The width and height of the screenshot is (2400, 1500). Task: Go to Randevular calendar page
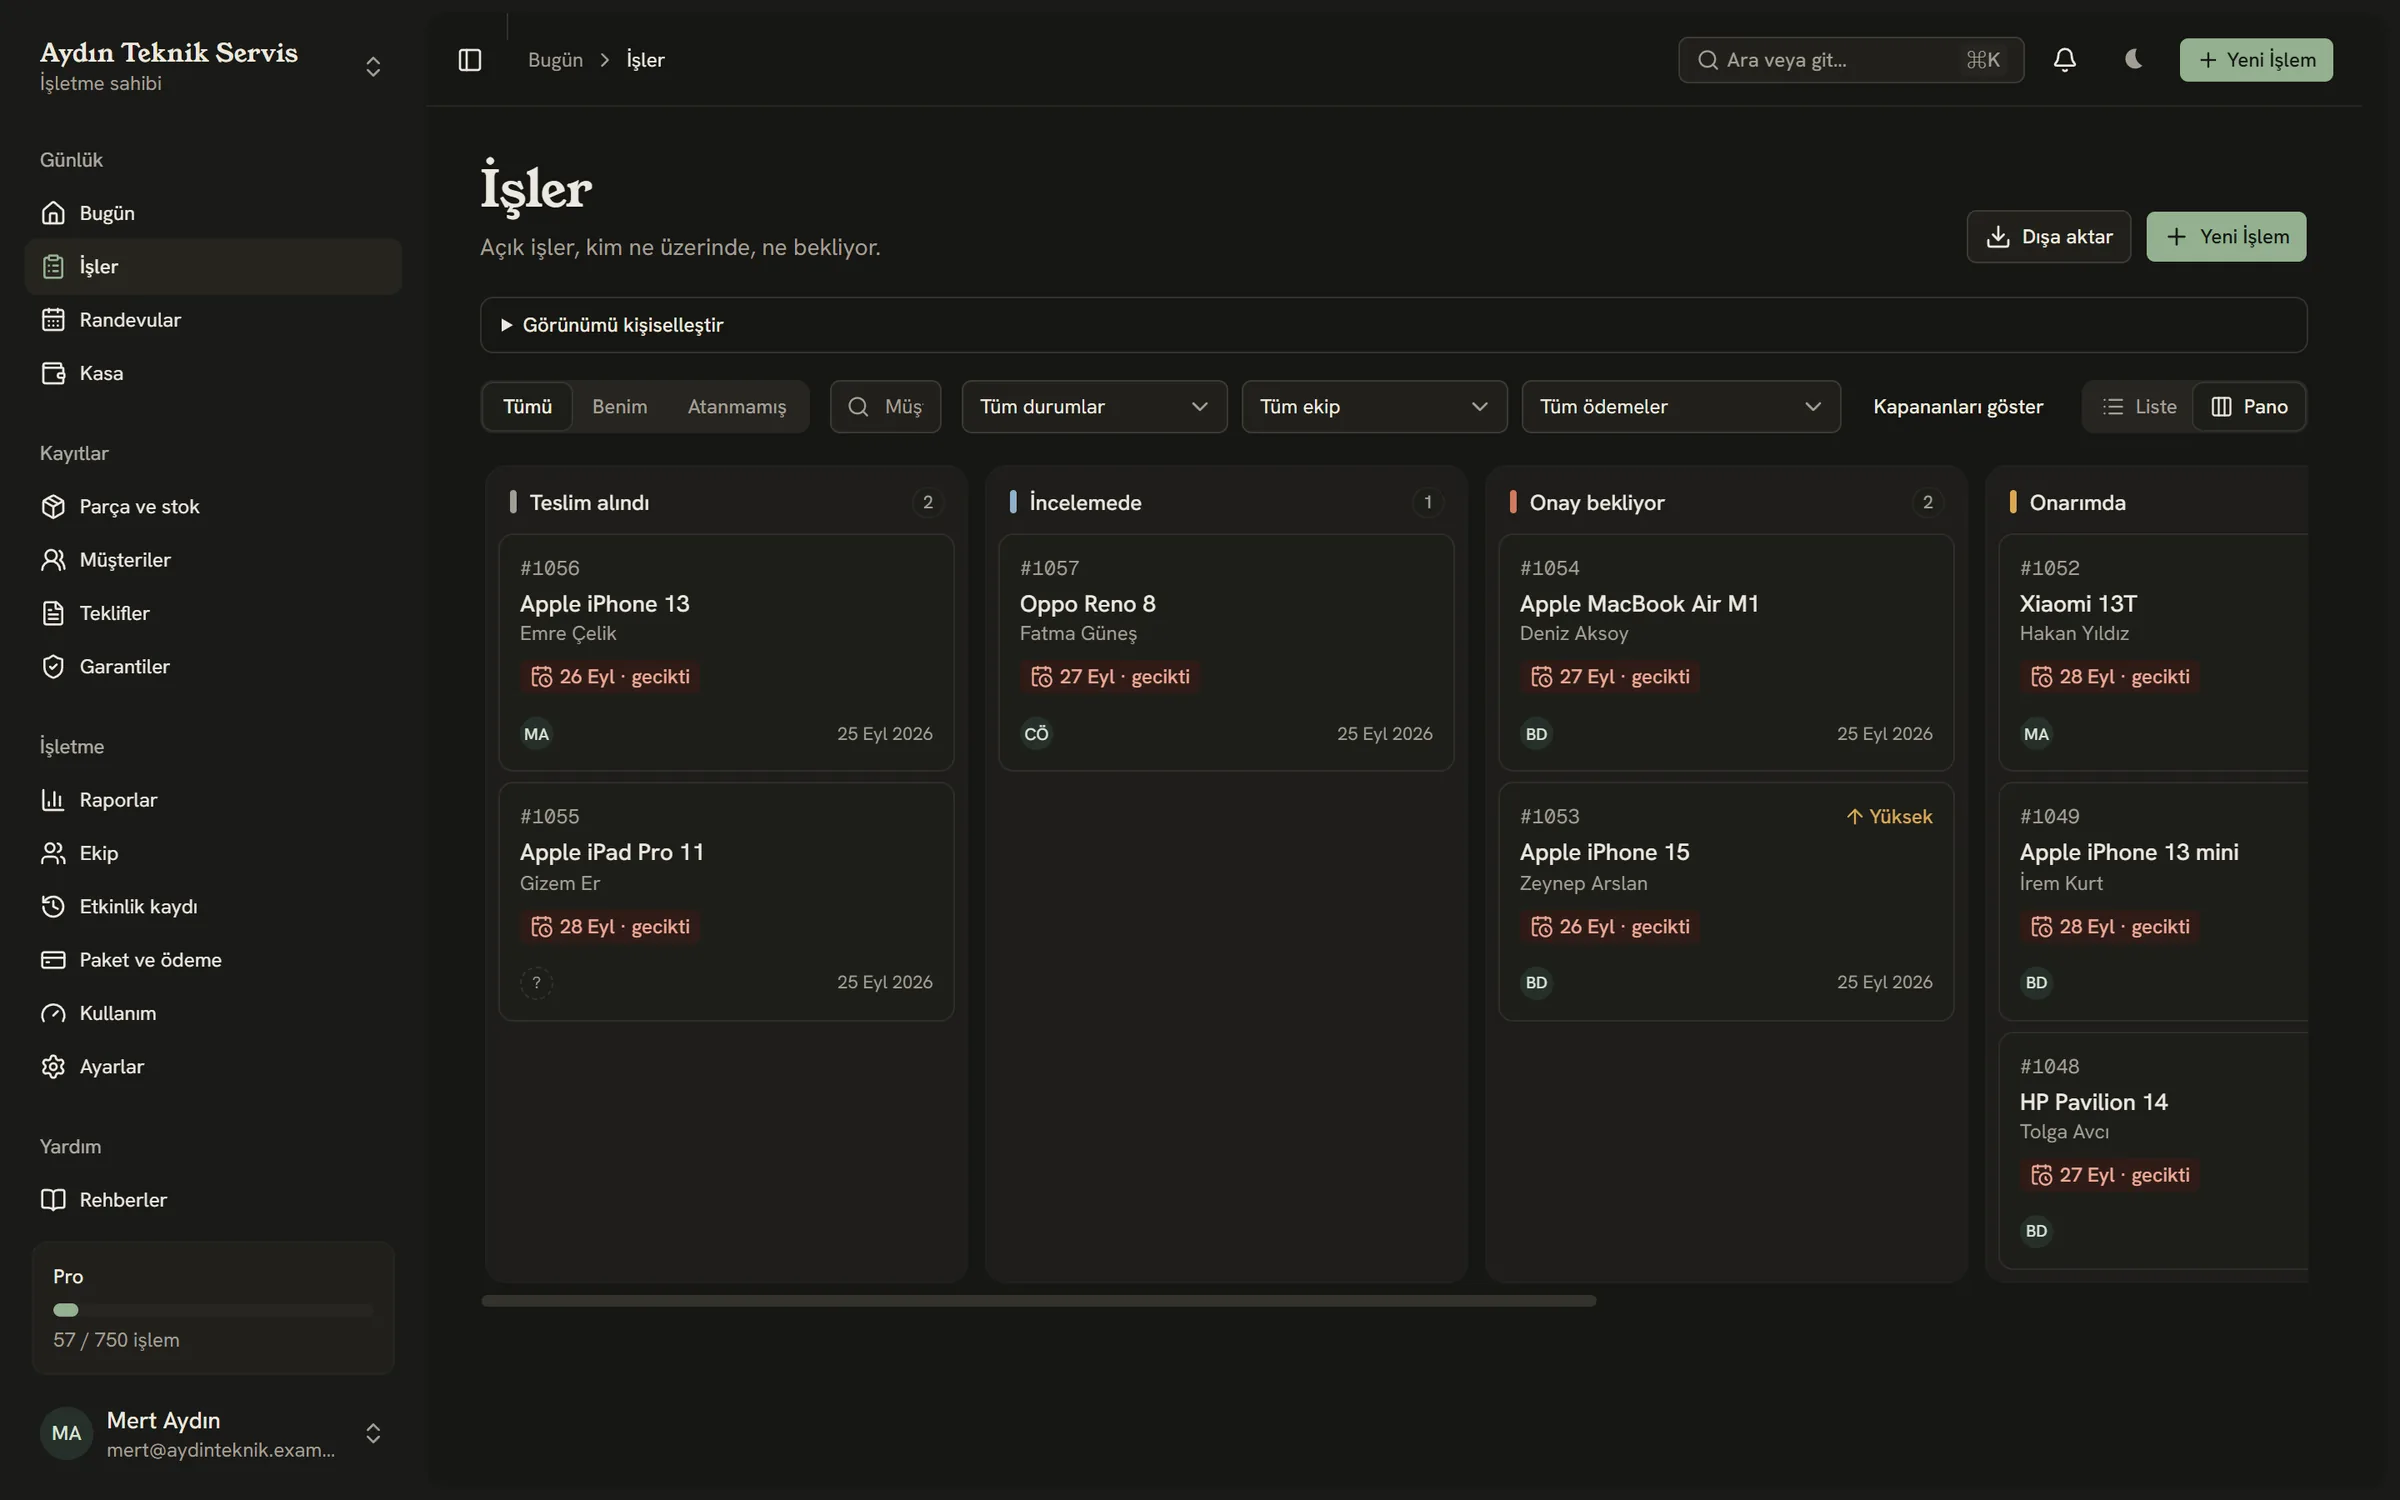point(213,320)
